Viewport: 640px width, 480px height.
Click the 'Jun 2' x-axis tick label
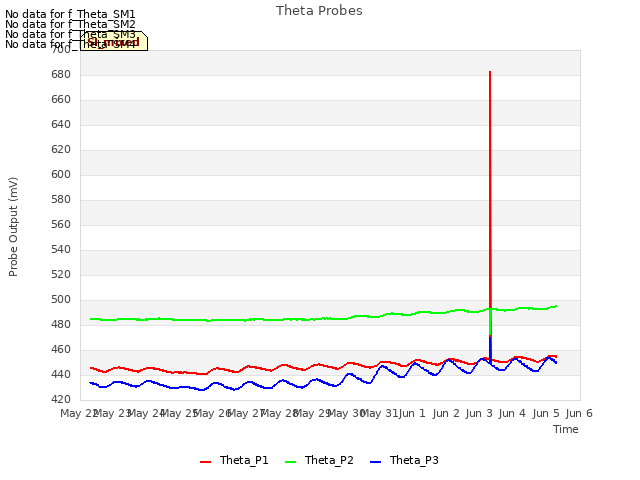tap(445, 413)
